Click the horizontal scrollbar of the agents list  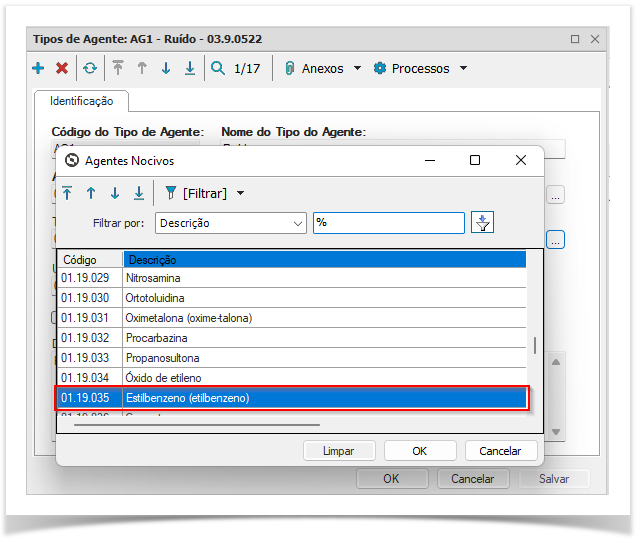(197, 425)
